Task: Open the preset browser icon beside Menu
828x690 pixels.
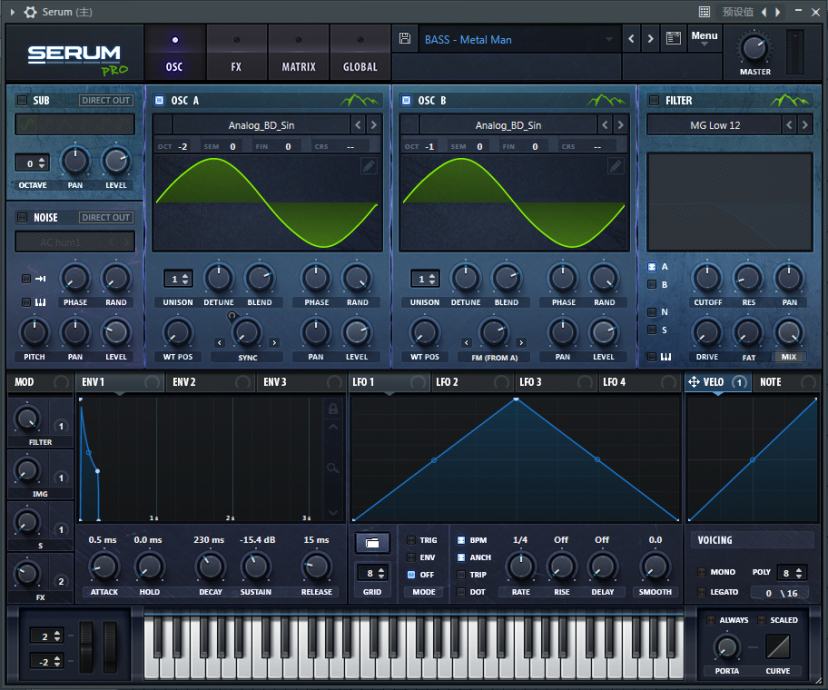Action: (x=673, y=39)
